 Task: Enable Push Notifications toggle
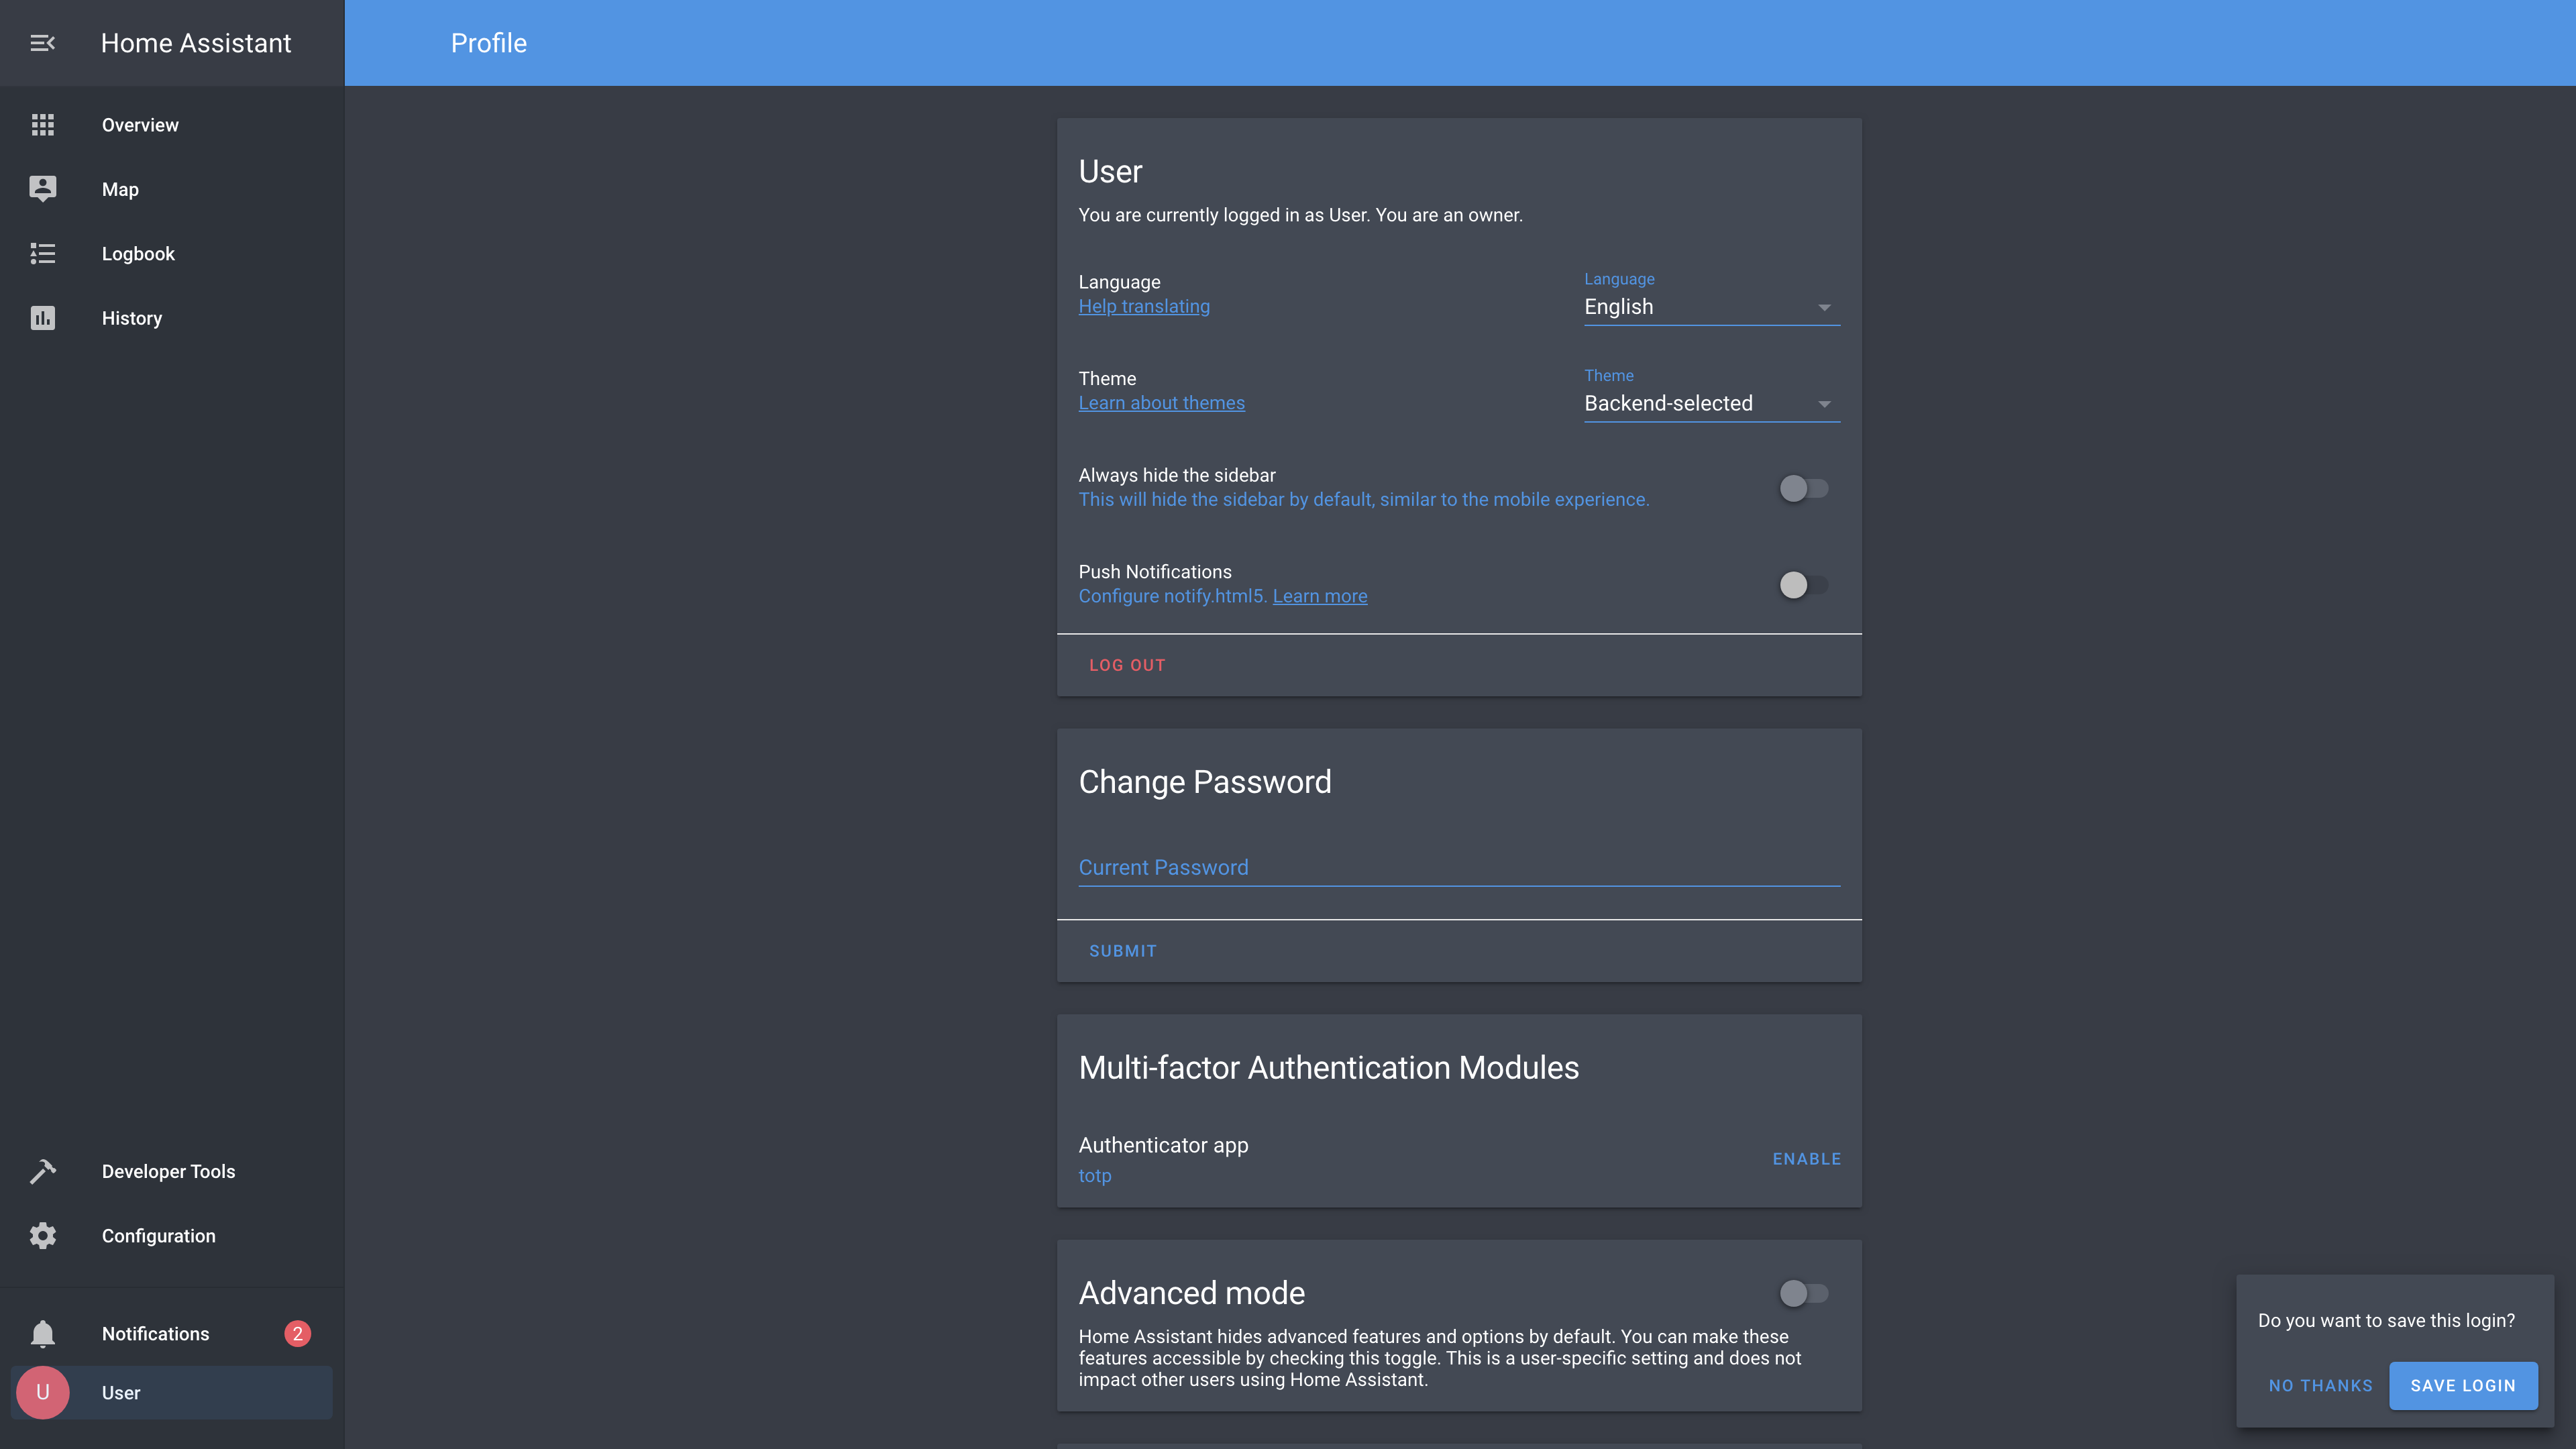1803,585
